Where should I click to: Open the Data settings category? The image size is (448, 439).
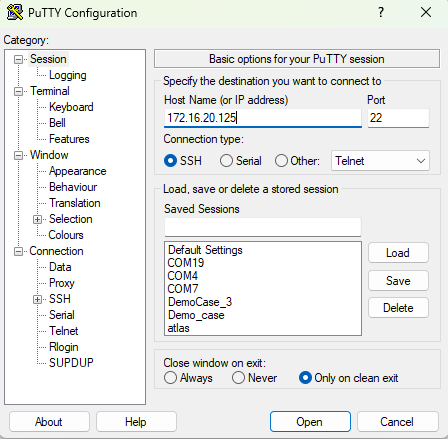click(x=60, y=267)
